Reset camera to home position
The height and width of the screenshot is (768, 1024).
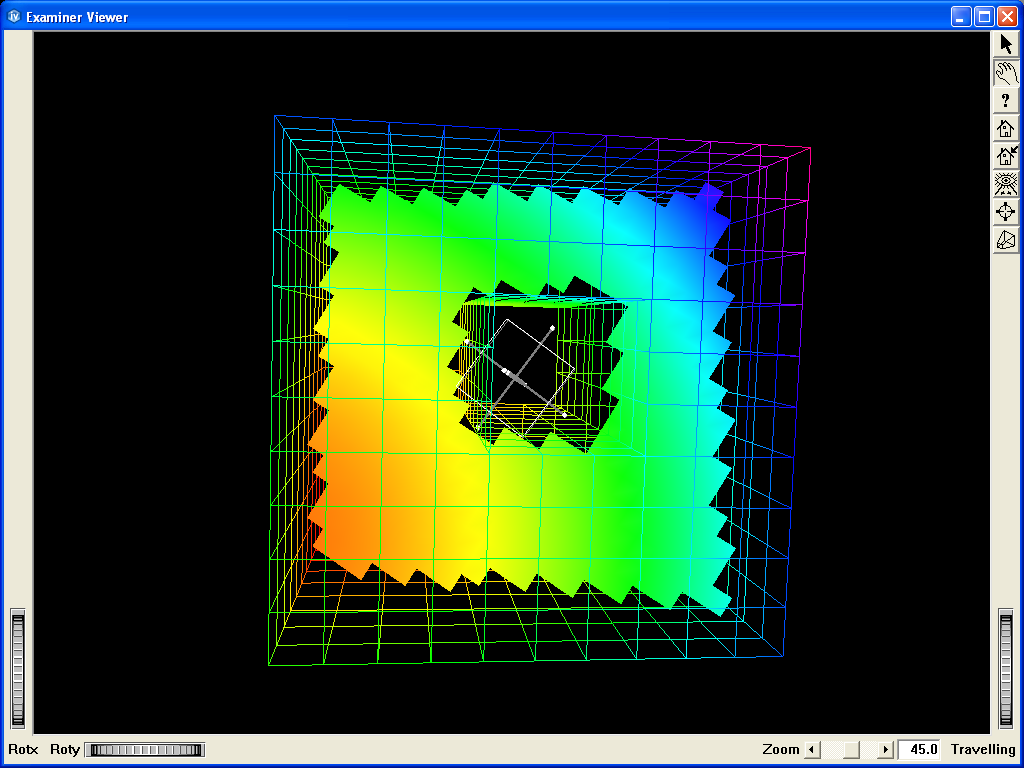pyautogui.click(x=1006, y=128)
